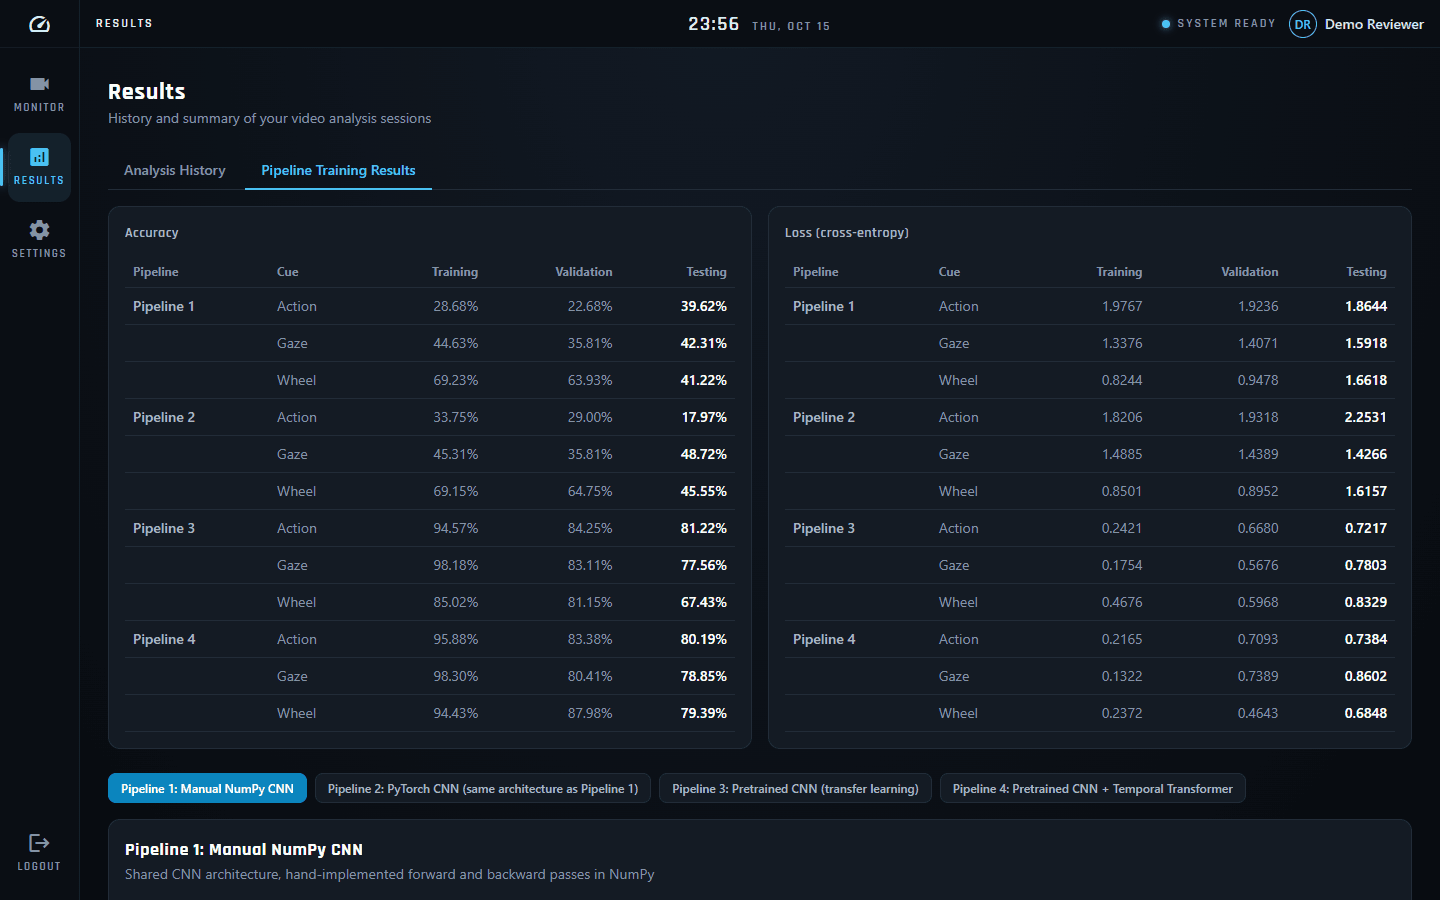This screenshot has height=900, width=1440.
Task: Click the System Ready status dot
Action: pos(1166,24)
